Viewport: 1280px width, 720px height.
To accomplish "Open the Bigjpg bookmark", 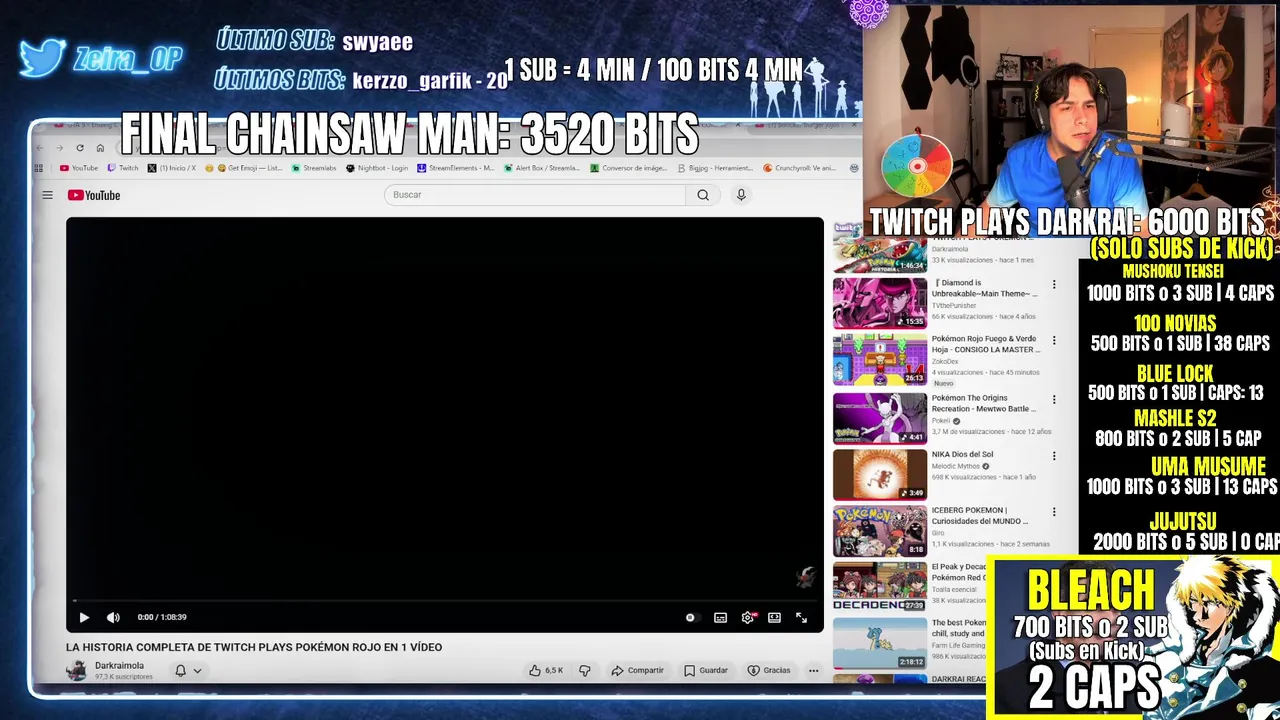I will coord(715,168).
